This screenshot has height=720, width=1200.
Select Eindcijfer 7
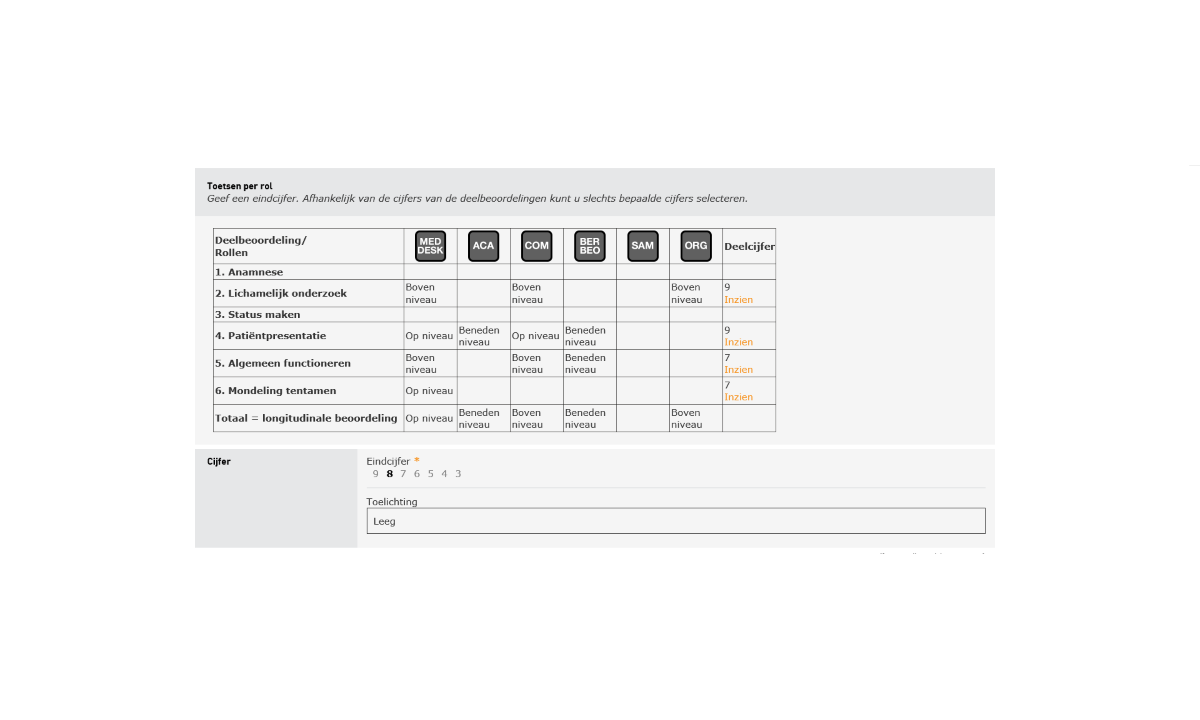[403, 474]
